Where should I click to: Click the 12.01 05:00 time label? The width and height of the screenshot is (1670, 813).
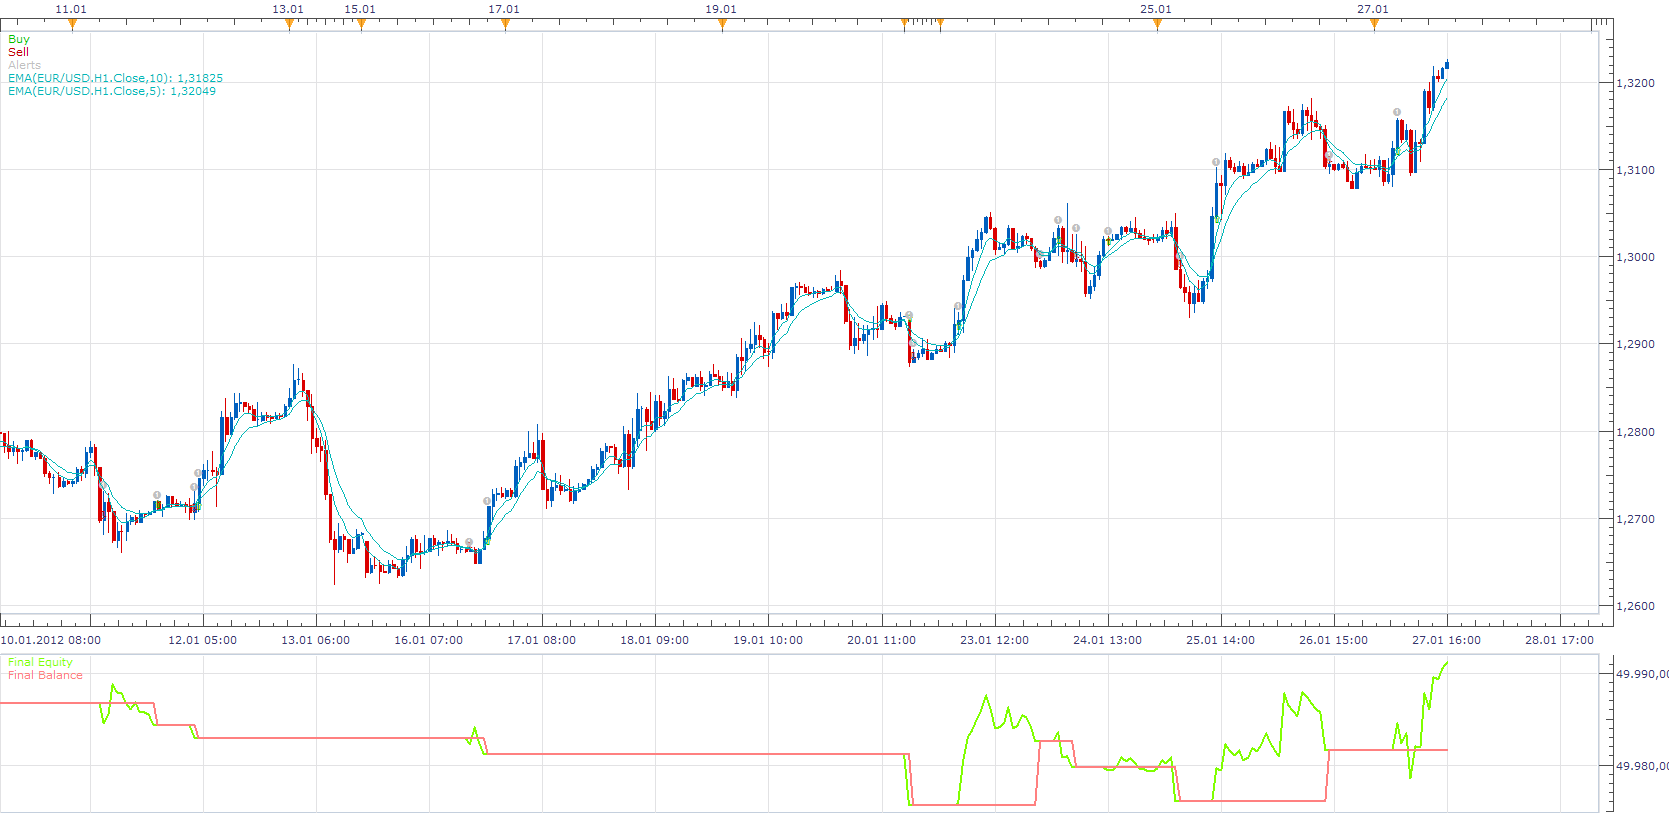[203, 640]
